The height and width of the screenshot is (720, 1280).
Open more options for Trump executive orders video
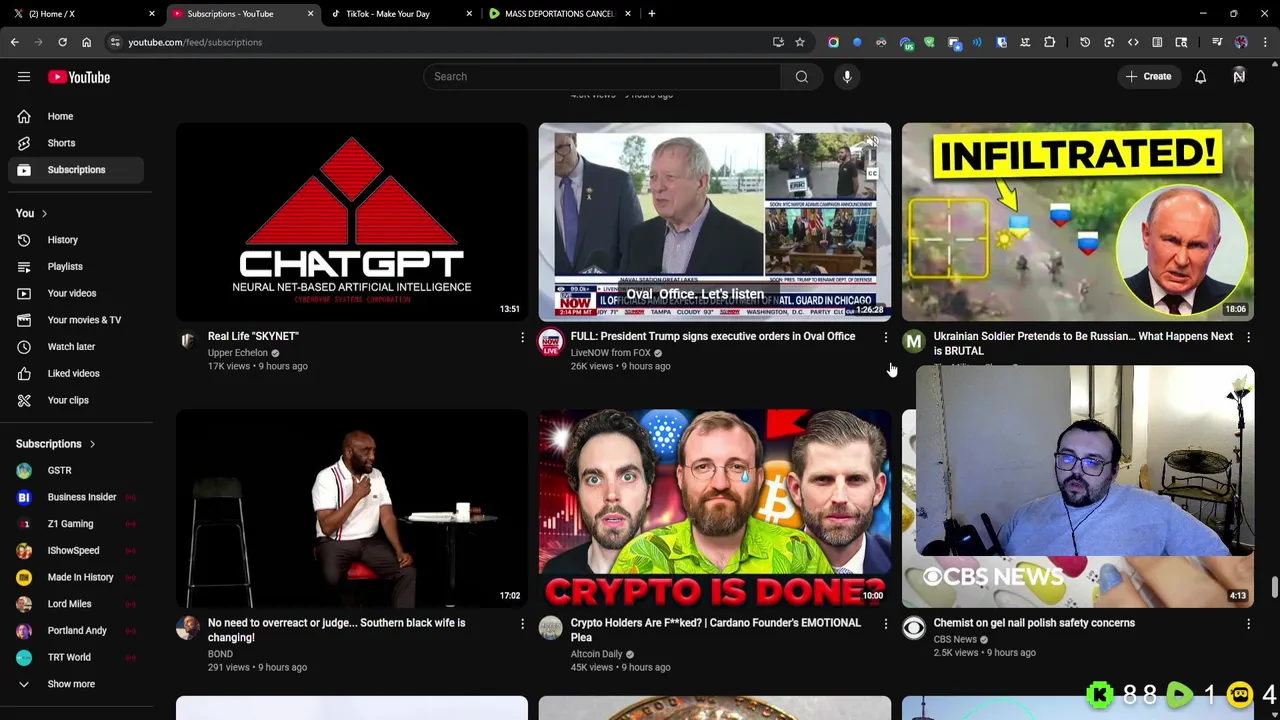click(x=885, y=338)
